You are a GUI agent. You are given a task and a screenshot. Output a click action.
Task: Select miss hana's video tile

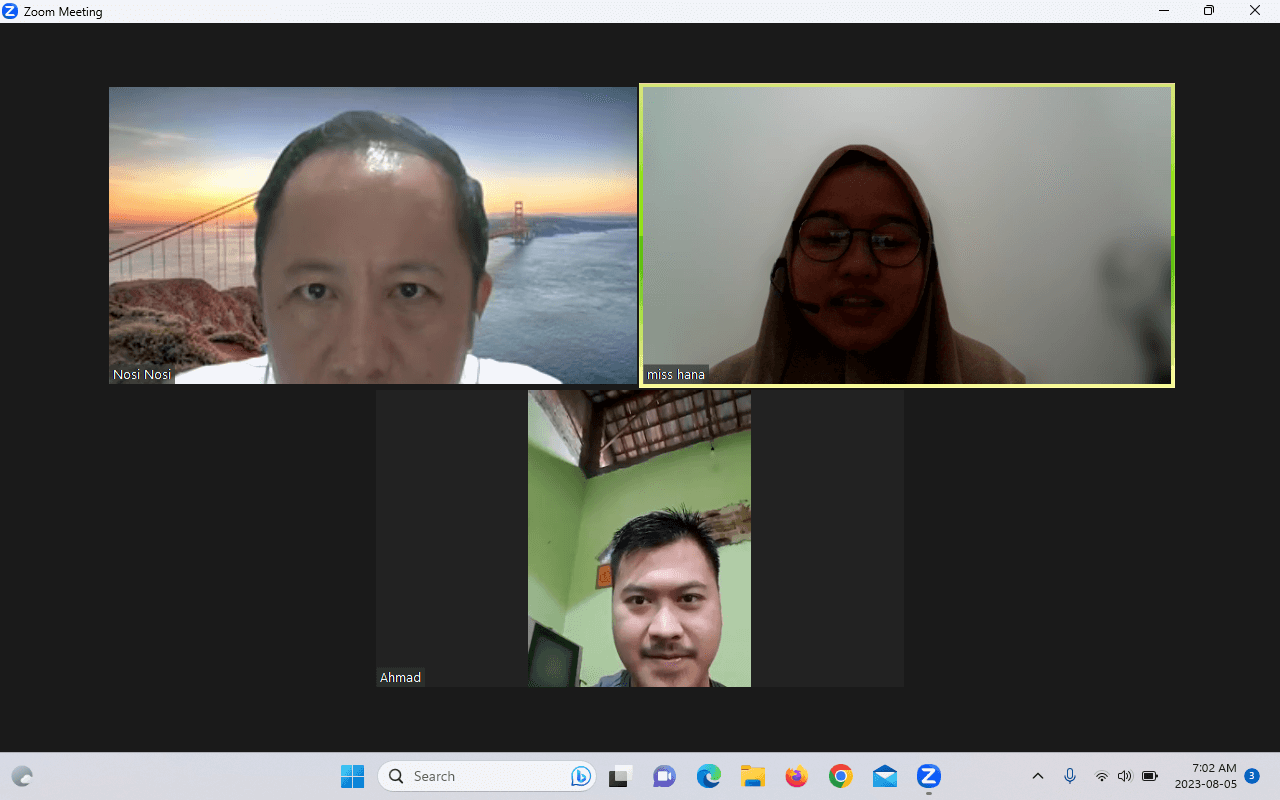tap(906, 235)
